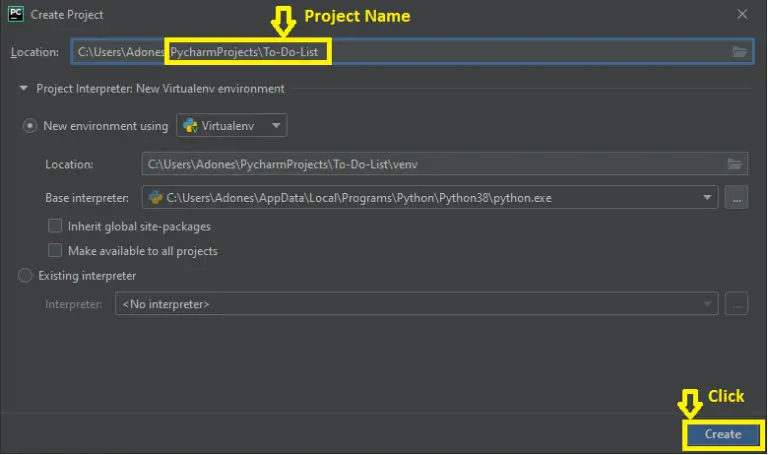The width and height of the screenshot is (768, 455).
Task: Click the PyCharm logo icon in title bar
Action: coord(16,14)
